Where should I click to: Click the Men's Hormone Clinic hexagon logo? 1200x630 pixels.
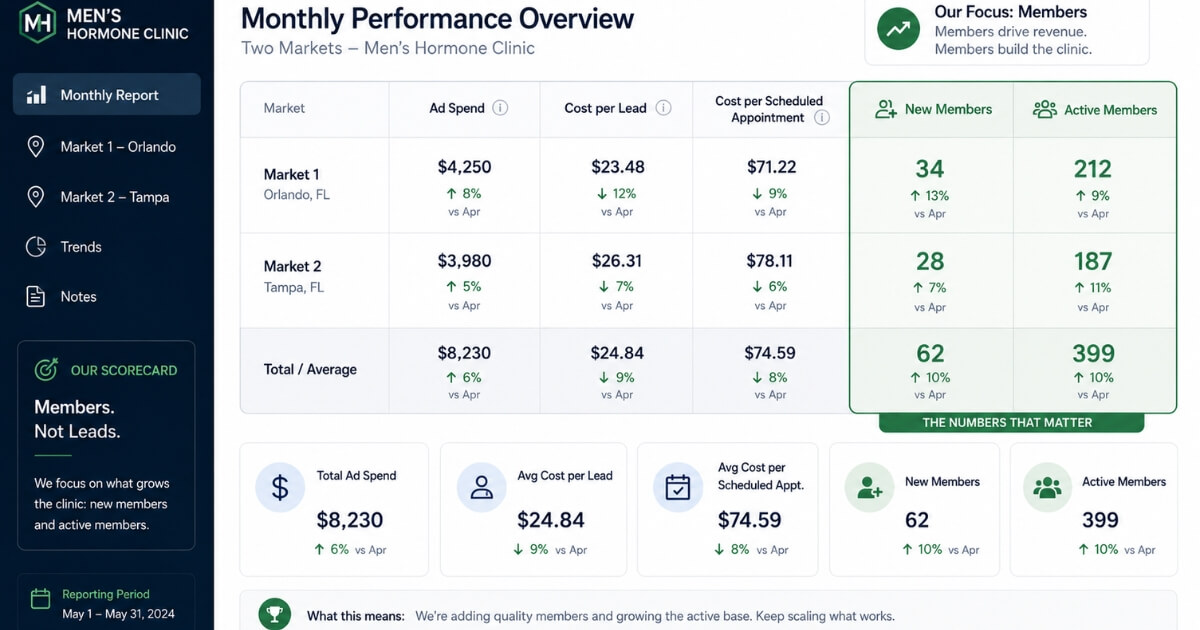38,22
